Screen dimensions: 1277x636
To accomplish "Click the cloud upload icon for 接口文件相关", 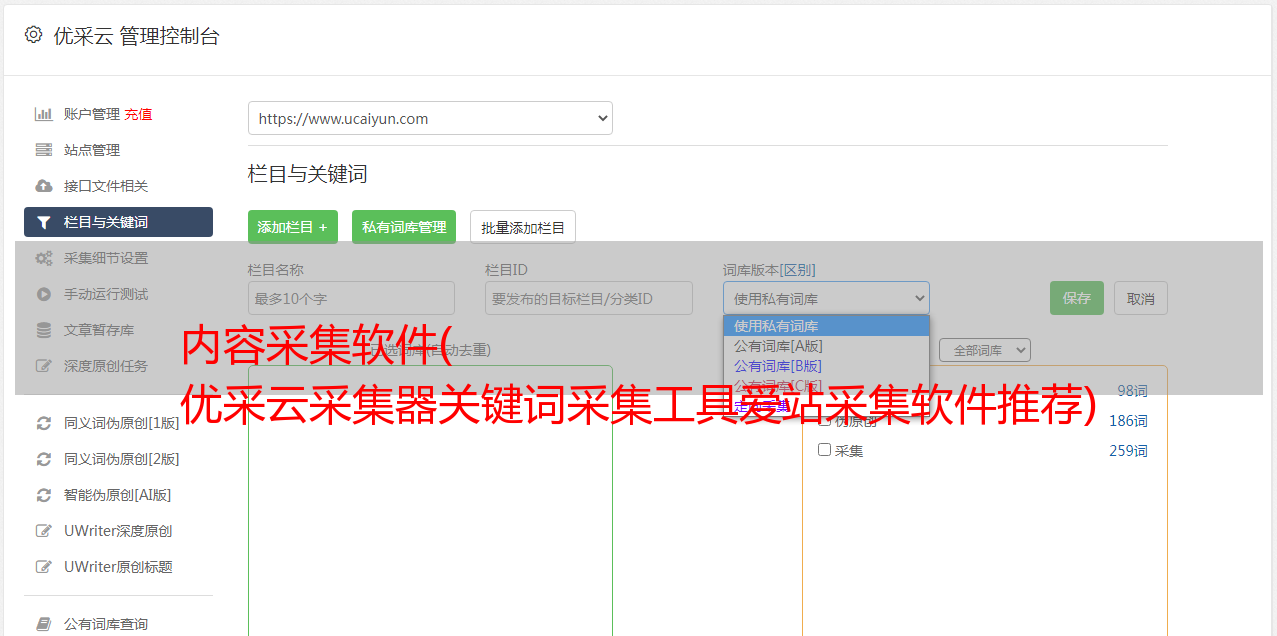I will (x=44, y=186).
